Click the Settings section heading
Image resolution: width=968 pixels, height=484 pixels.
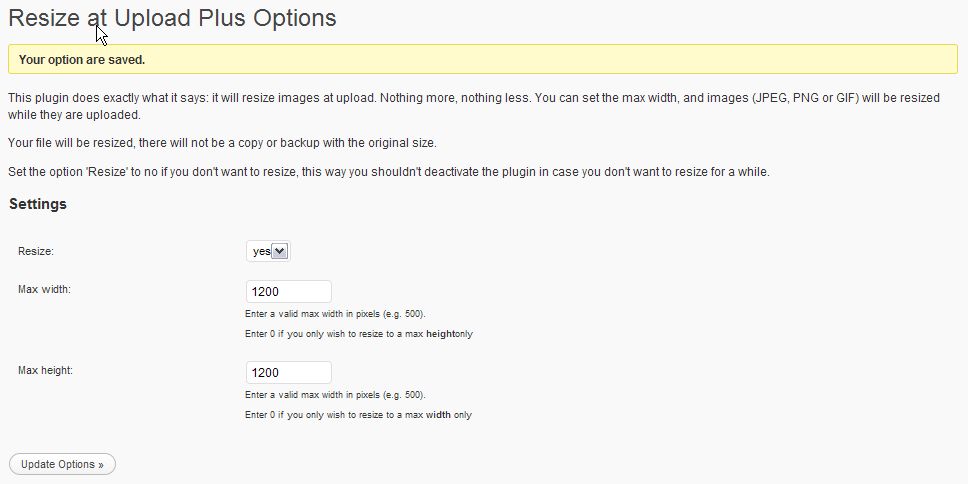38,204
